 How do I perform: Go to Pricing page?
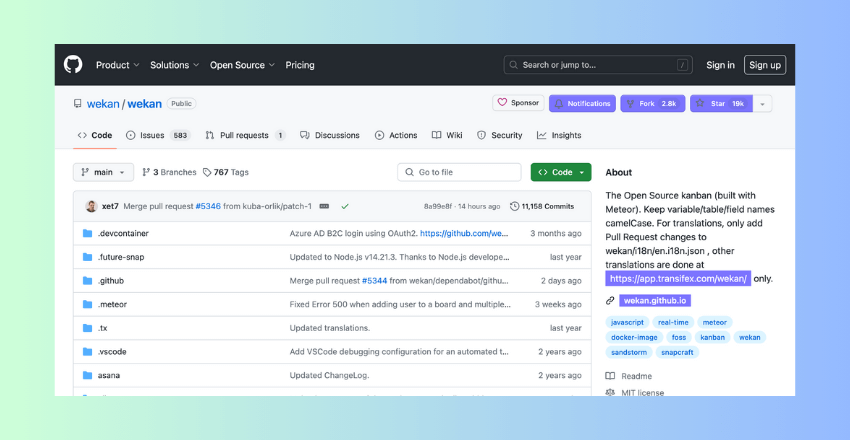[x=300, y=65]
